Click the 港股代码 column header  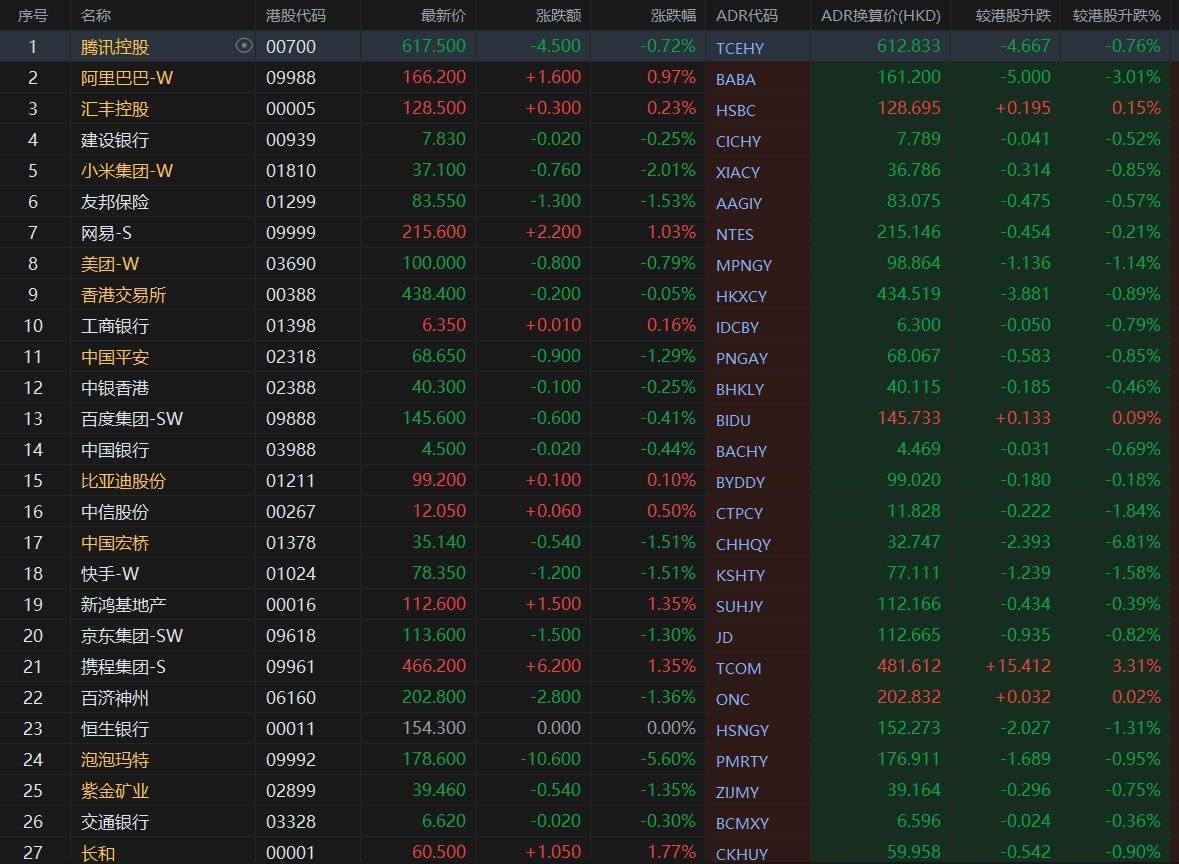[x=296, y=16]
